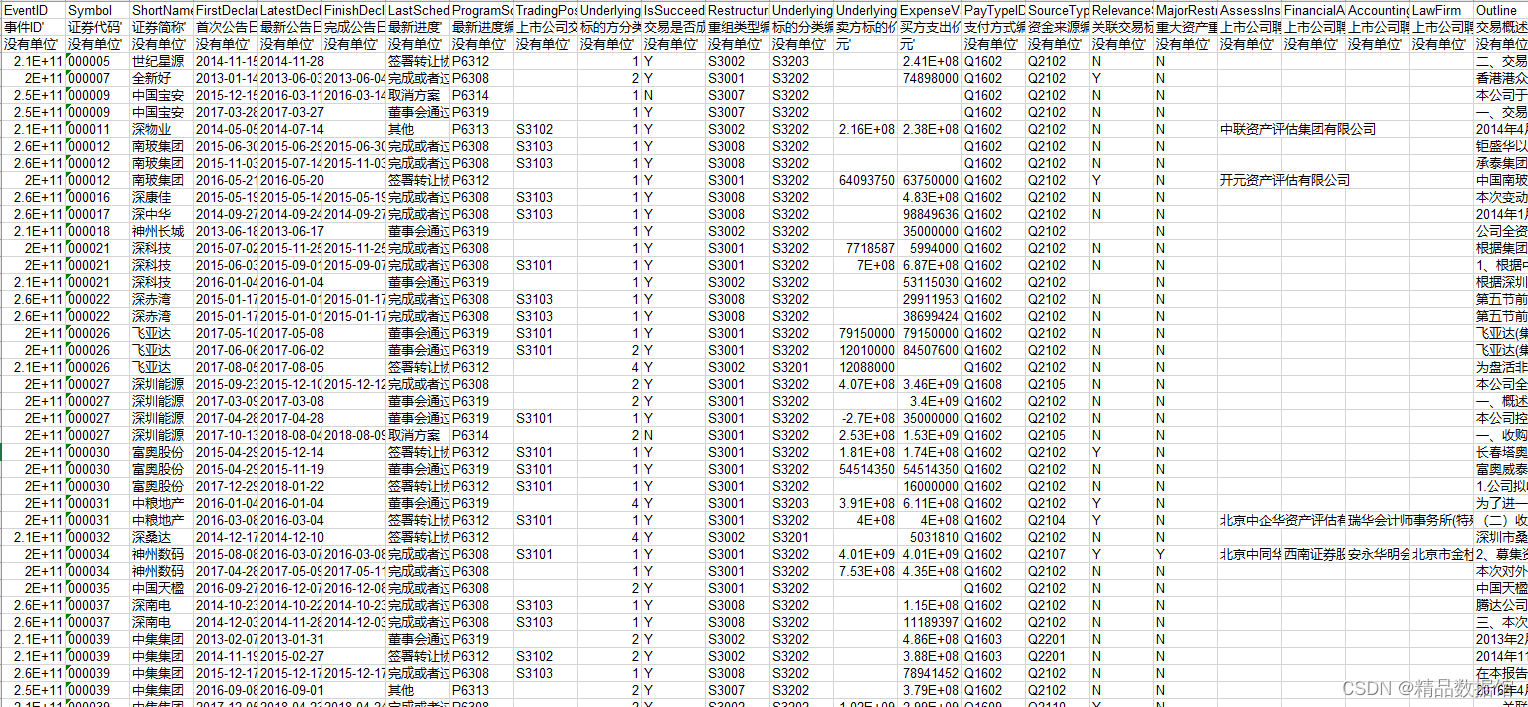The width and height of the screenshot is (1528, 707).
Task: Click date cell 2014-12-10
Action: [289, 537]
